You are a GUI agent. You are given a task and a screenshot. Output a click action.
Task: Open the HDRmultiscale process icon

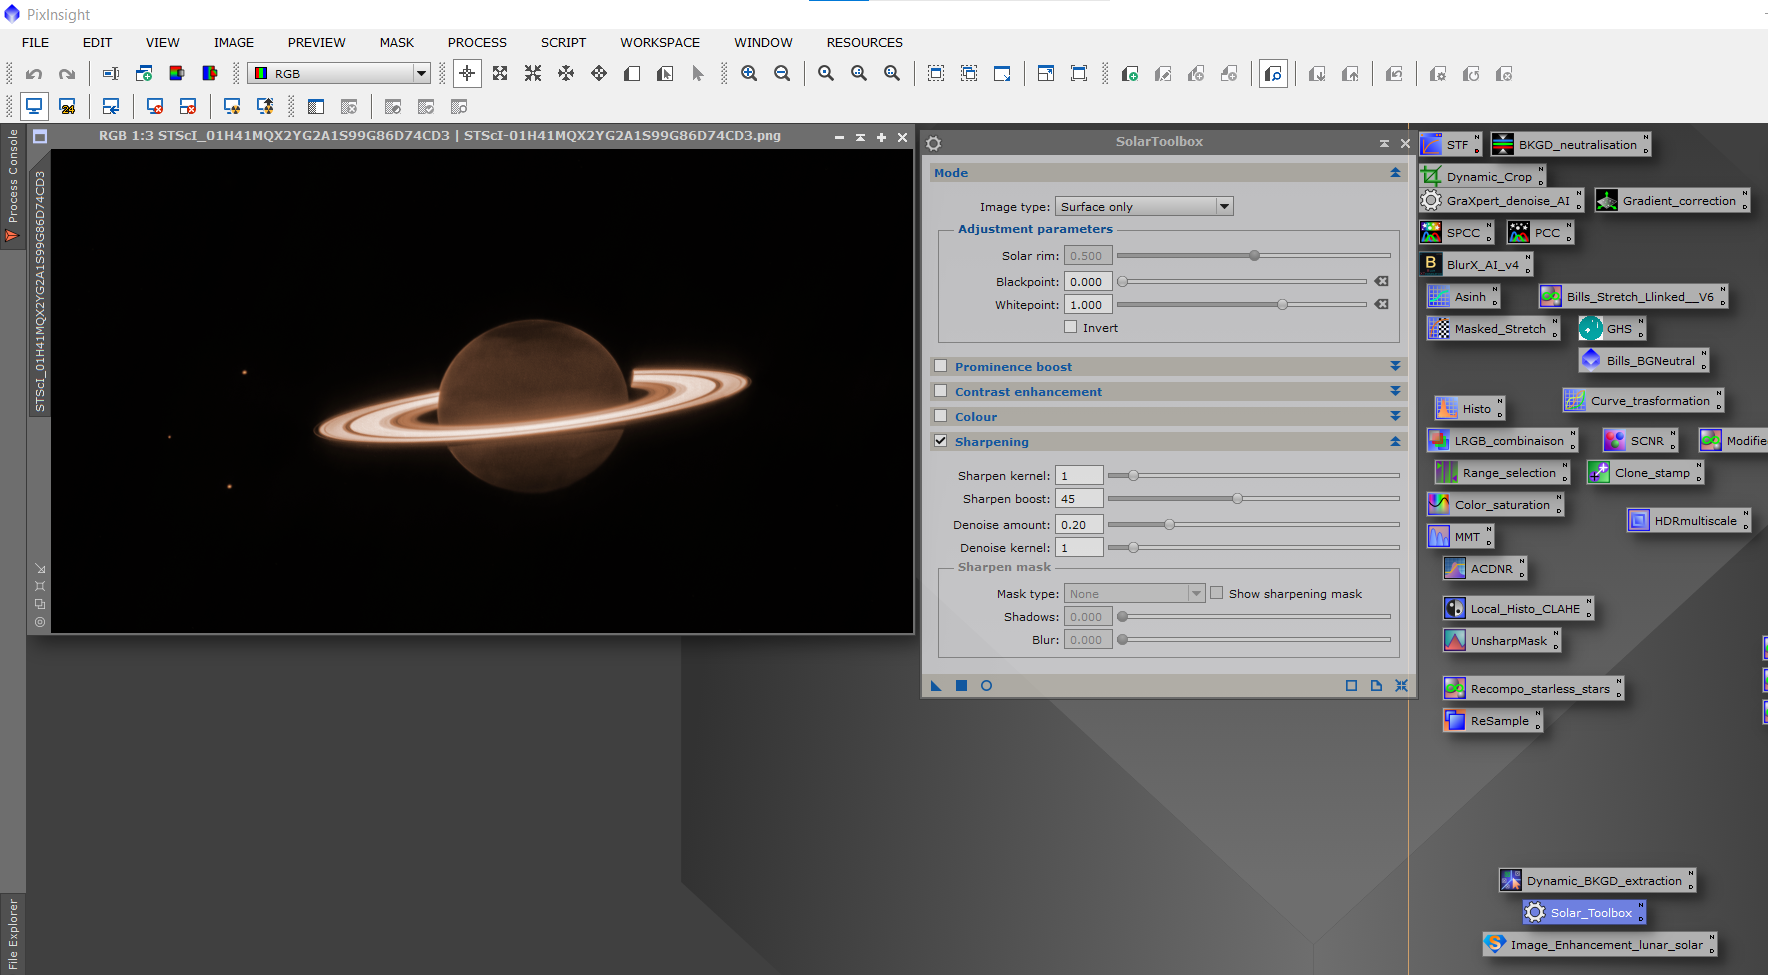pyautogui.click(x=1688, y=521)
